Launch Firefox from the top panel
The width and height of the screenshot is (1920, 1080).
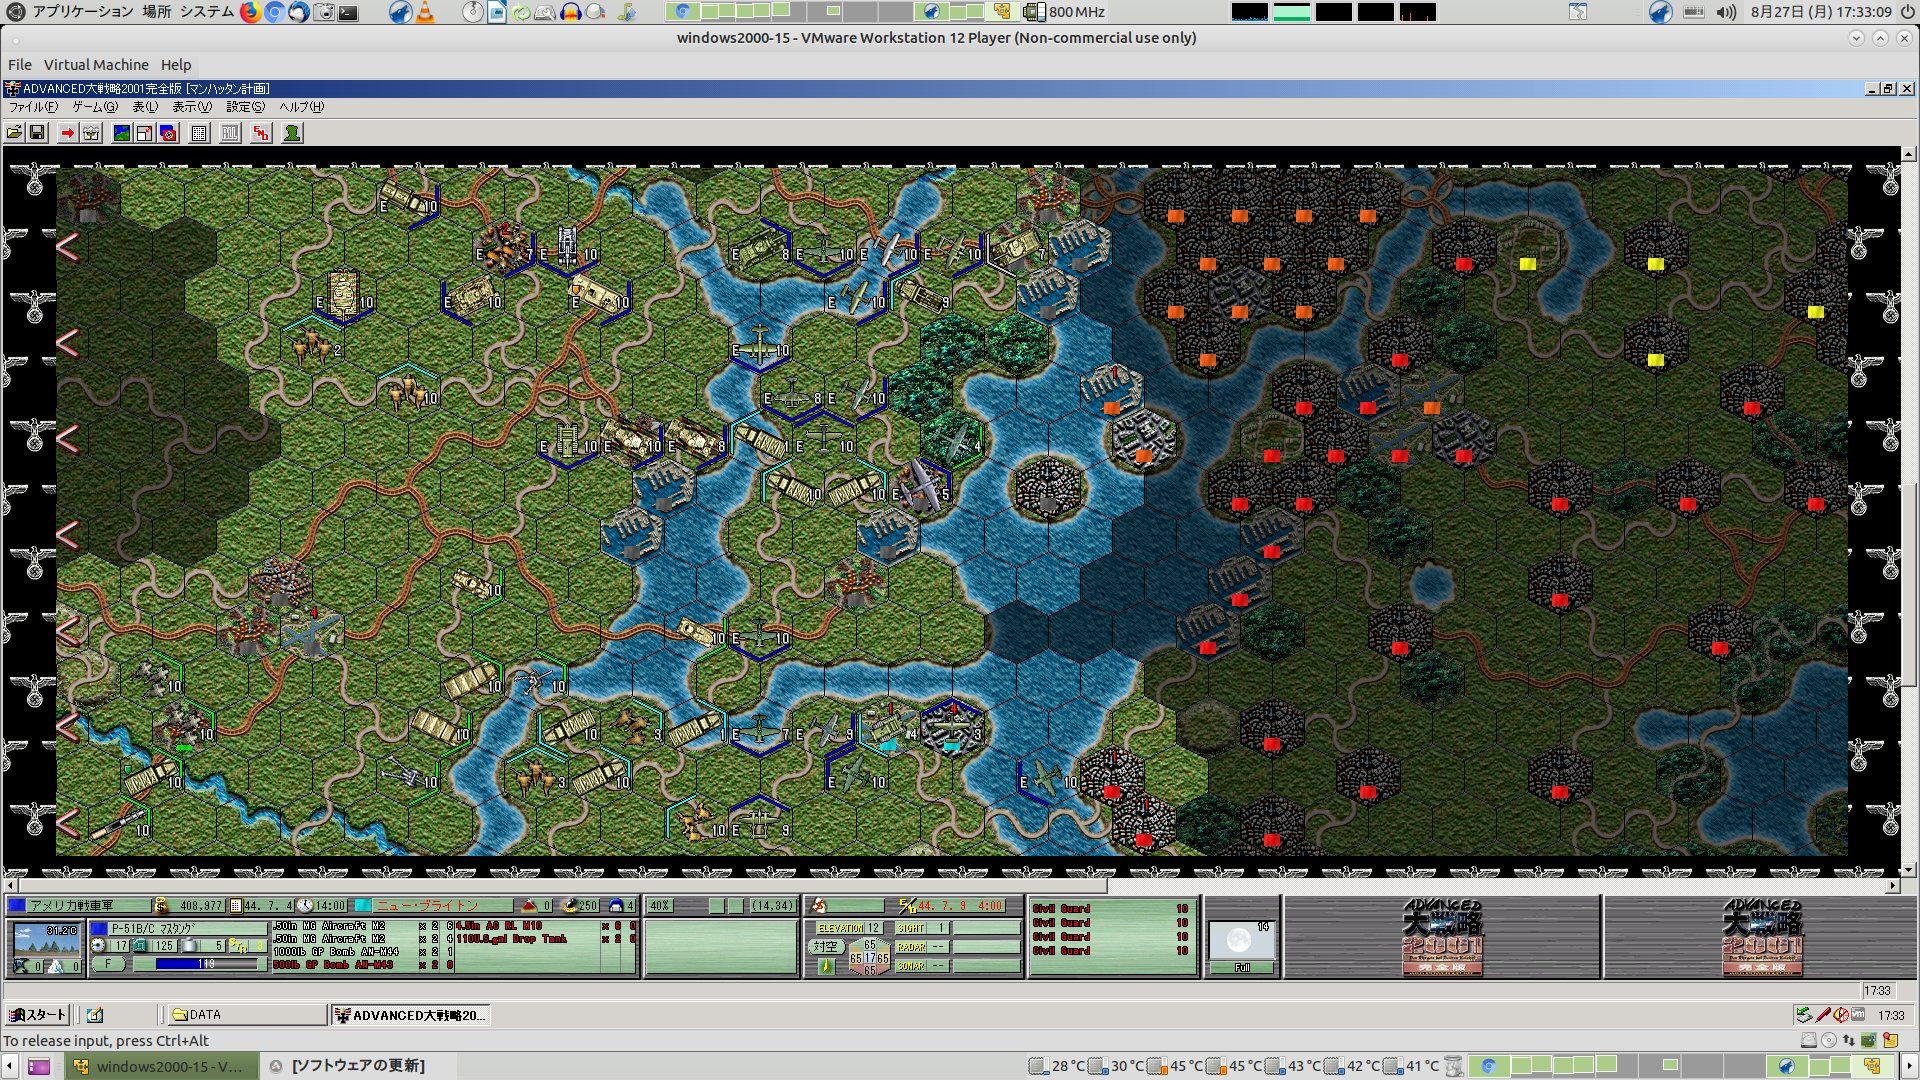point(250,12)
